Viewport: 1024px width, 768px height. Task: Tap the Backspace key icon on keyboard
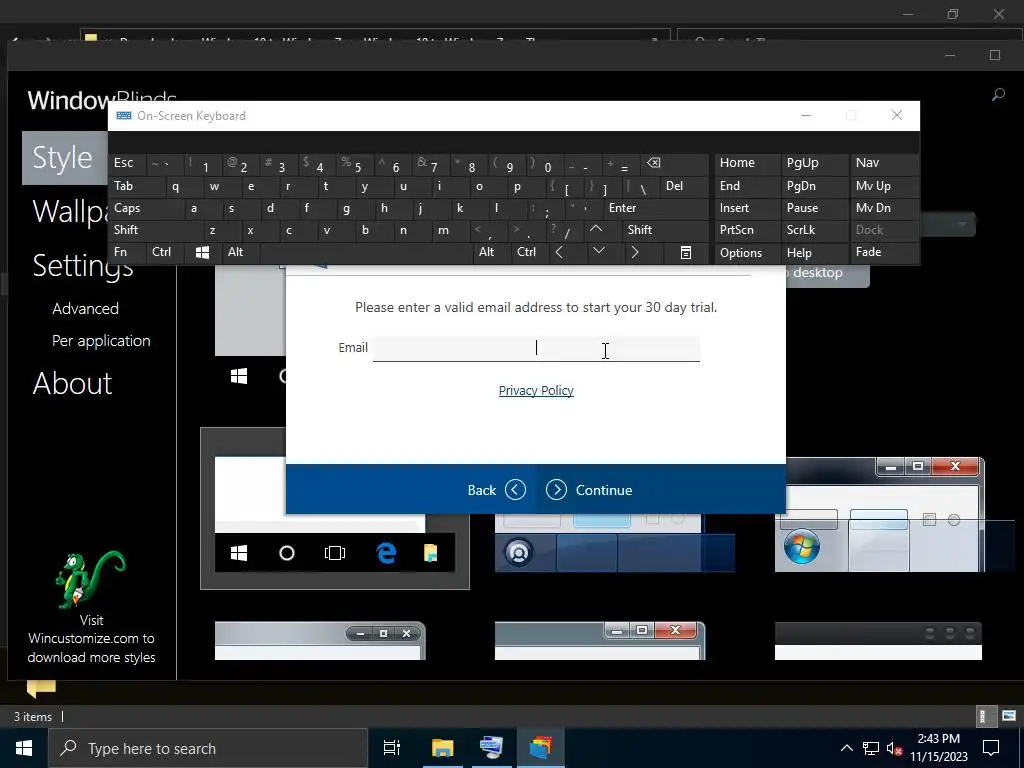coord(653,163)
